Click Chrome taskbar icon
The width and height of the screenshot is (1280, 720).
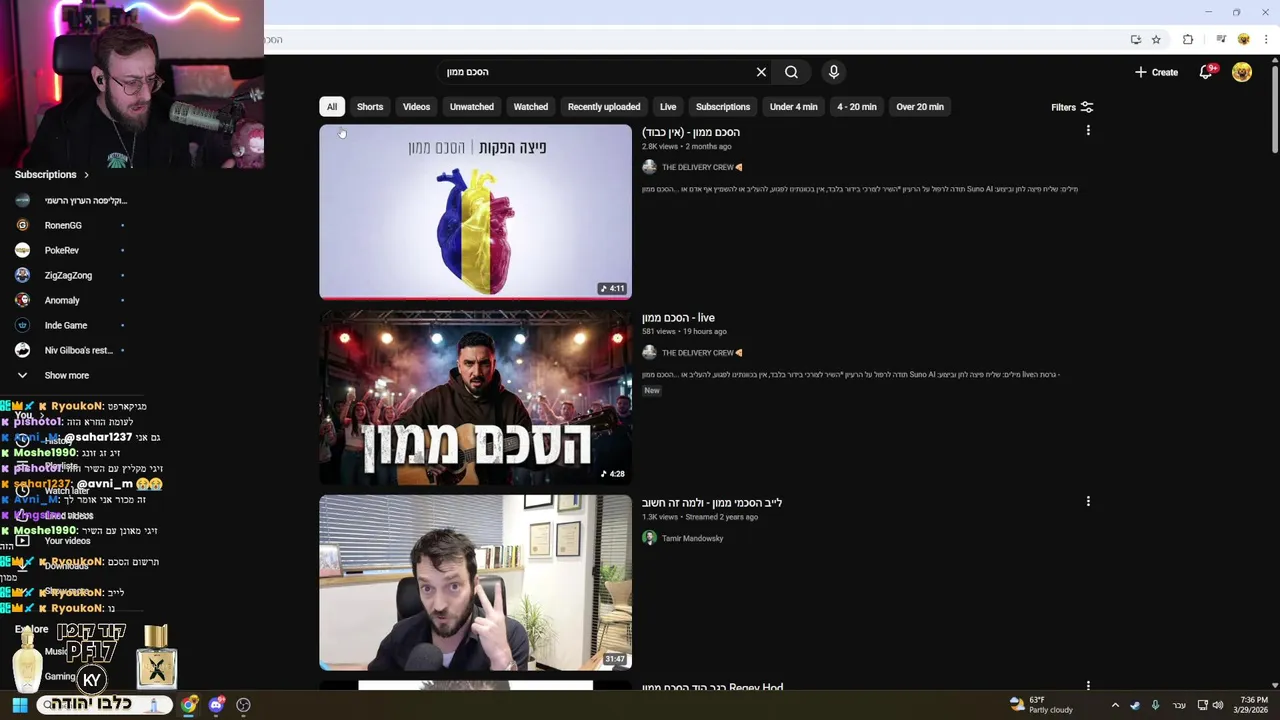point(188,705)
